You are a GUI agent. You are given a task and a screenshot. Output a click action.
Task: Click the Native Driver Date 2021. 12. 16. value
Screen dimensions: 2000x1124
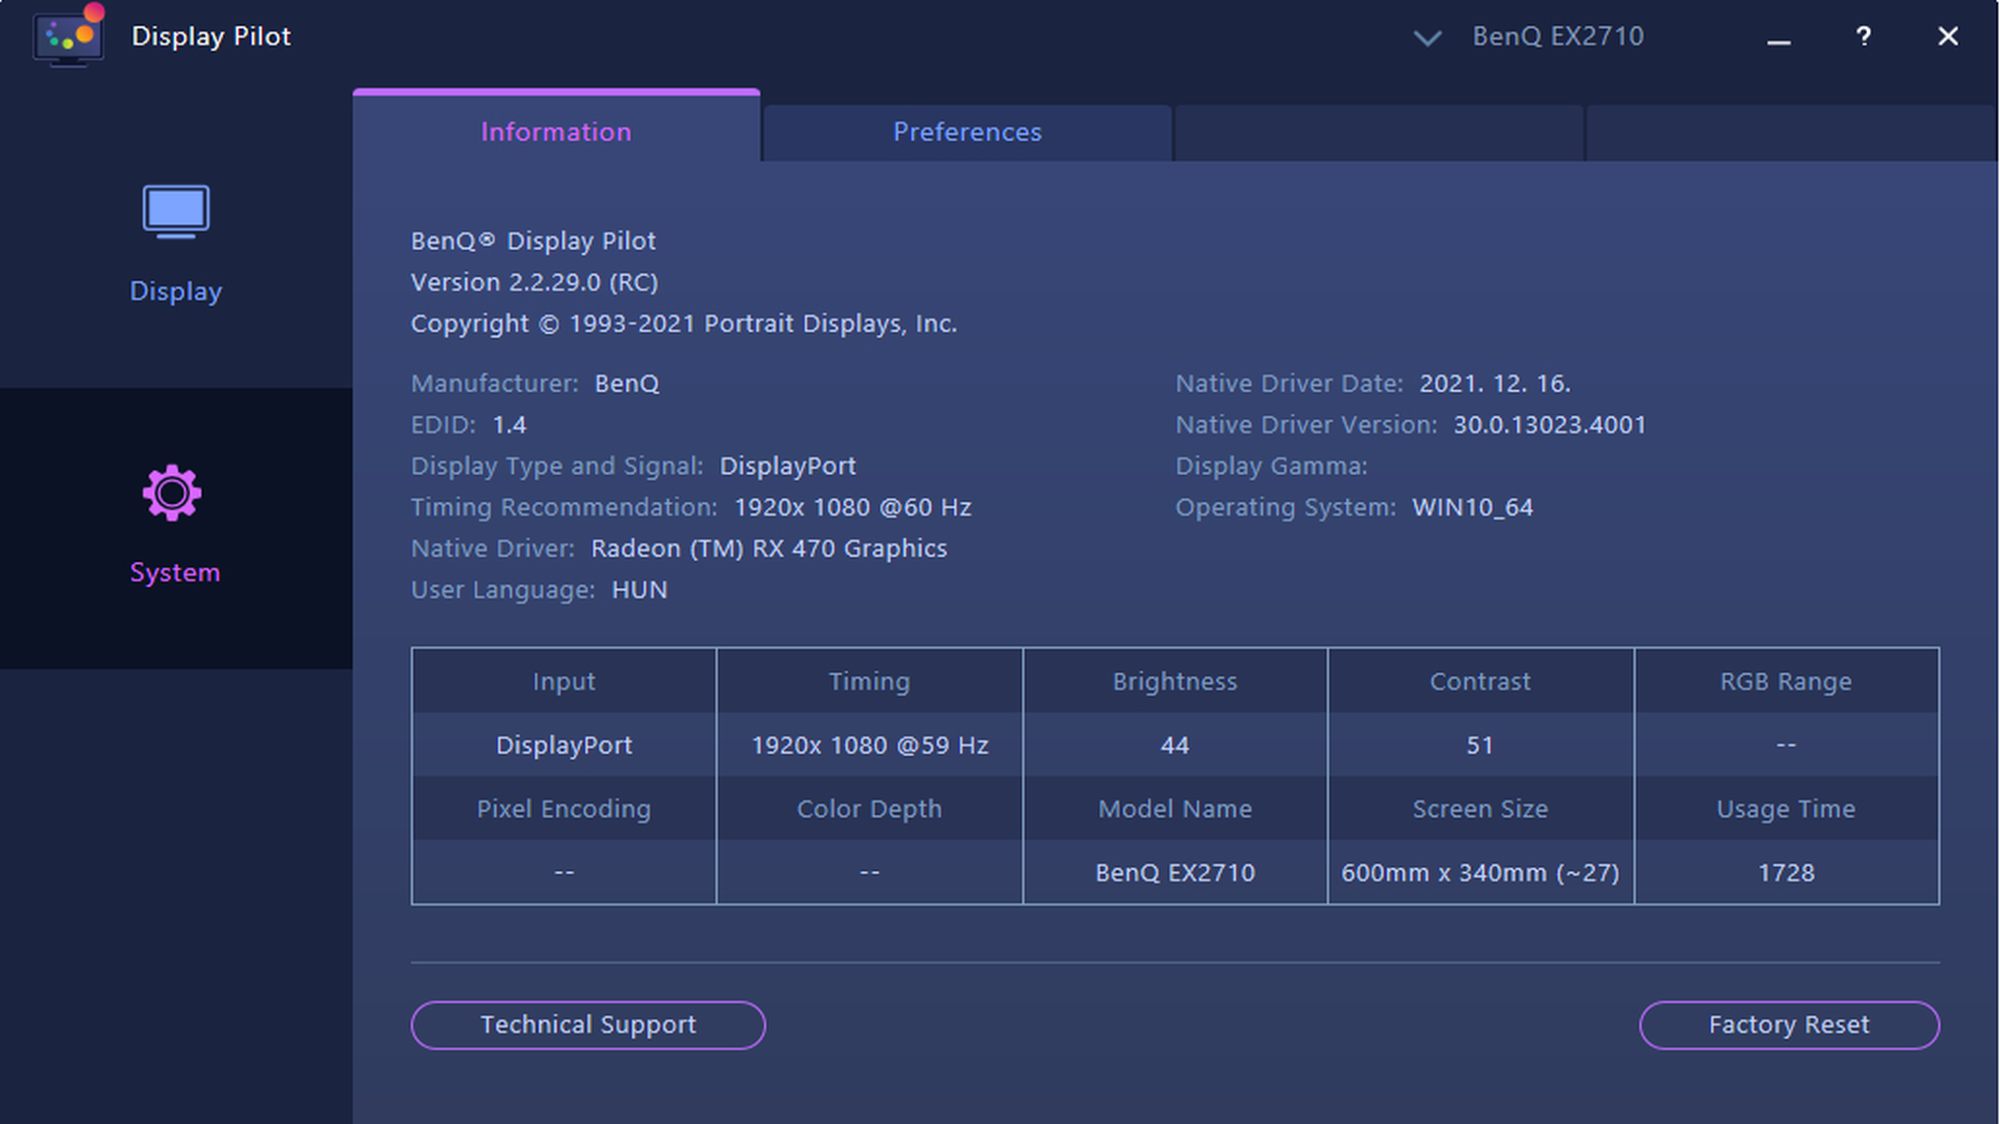click(x=1495, y=383)
